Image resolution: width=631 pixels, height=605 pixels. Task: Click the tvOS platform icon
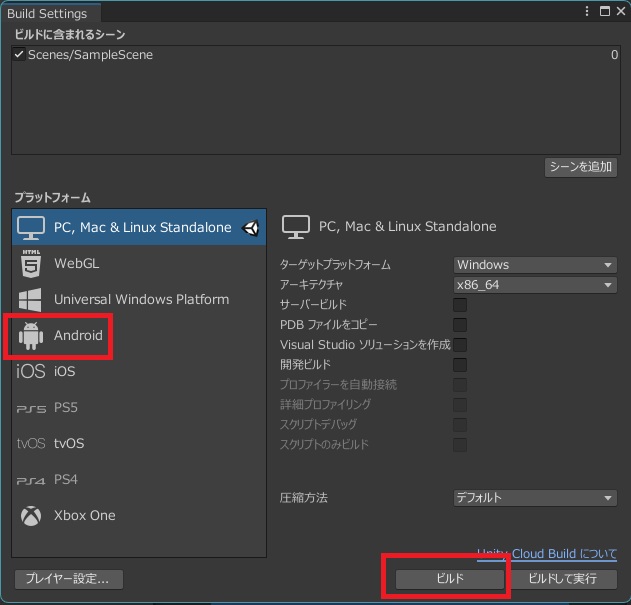[x=31, y=443]
